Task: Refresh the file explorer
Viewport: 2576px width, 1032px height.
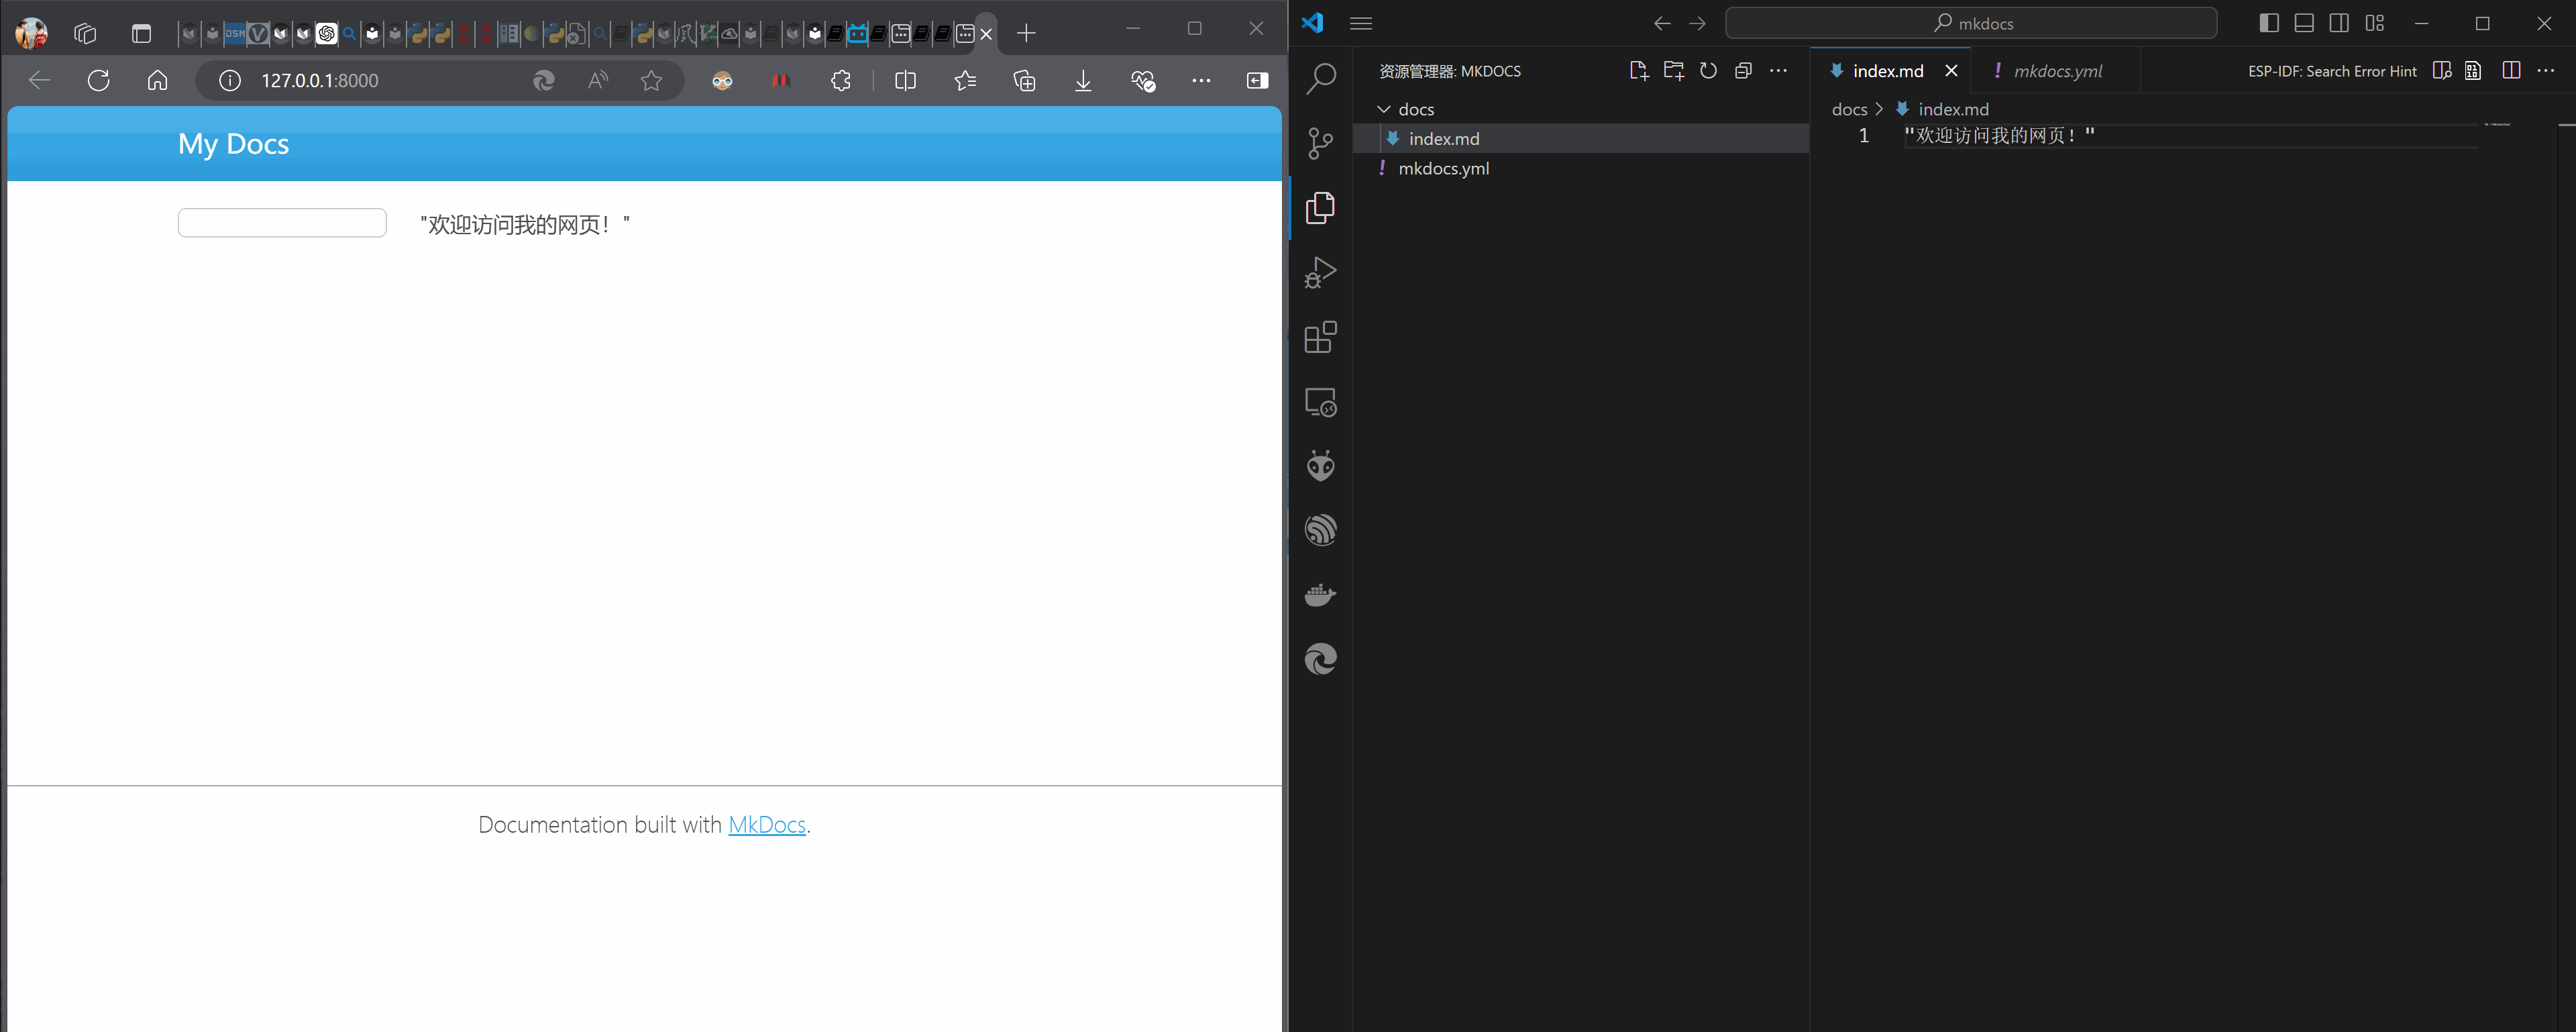Action: [1708, 71]
